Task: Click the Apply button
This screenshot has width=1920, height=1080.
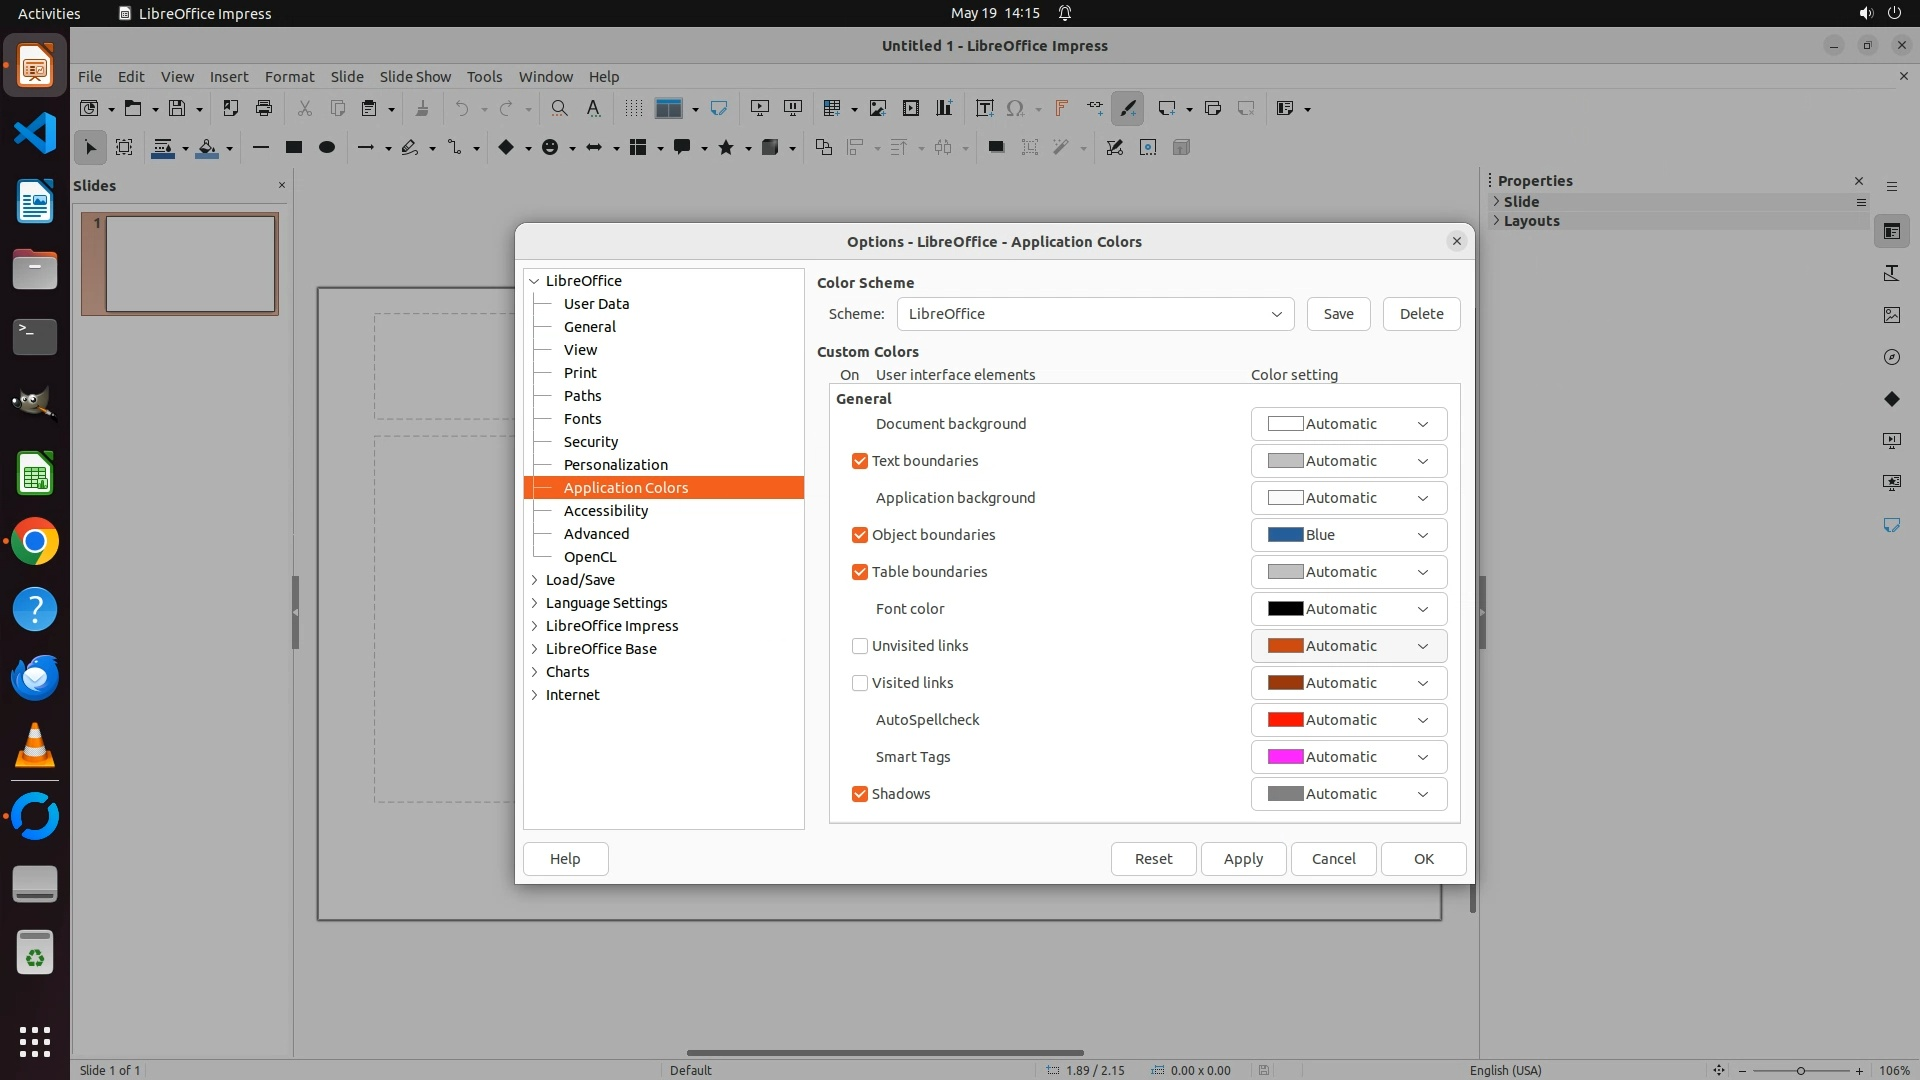Action: tap(1243, 859)
